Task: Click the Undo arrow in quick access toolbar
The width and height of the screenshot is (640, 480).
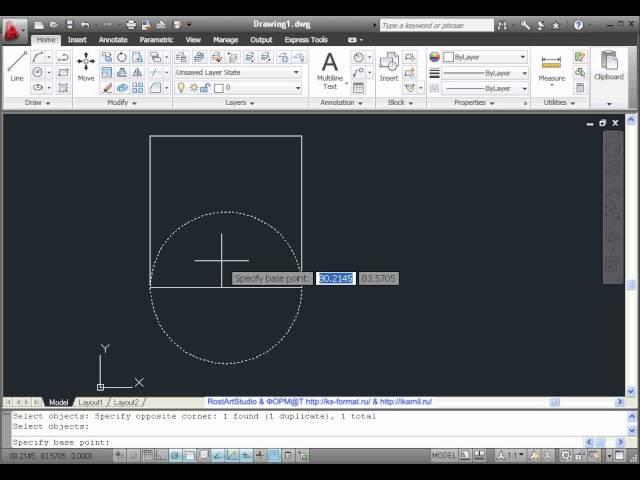Action: [84, 25]
